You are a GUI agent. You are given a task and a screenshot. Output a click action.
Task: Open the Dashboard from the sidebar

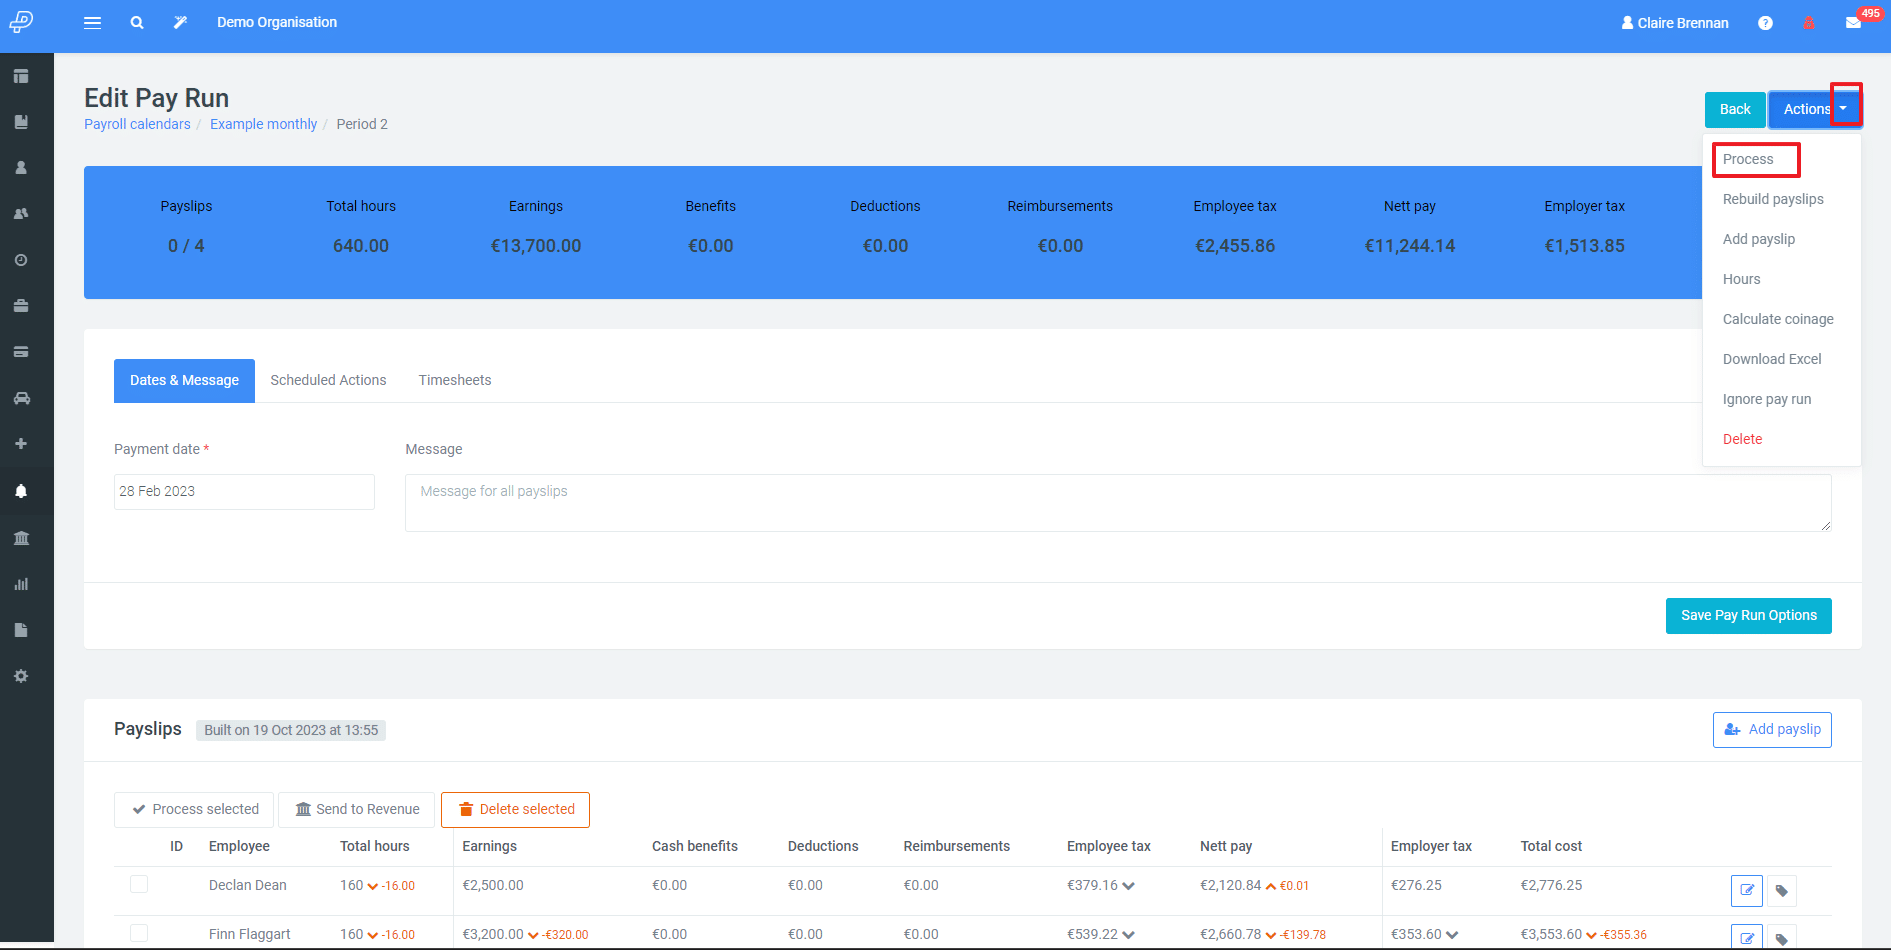tap(21, 76)
